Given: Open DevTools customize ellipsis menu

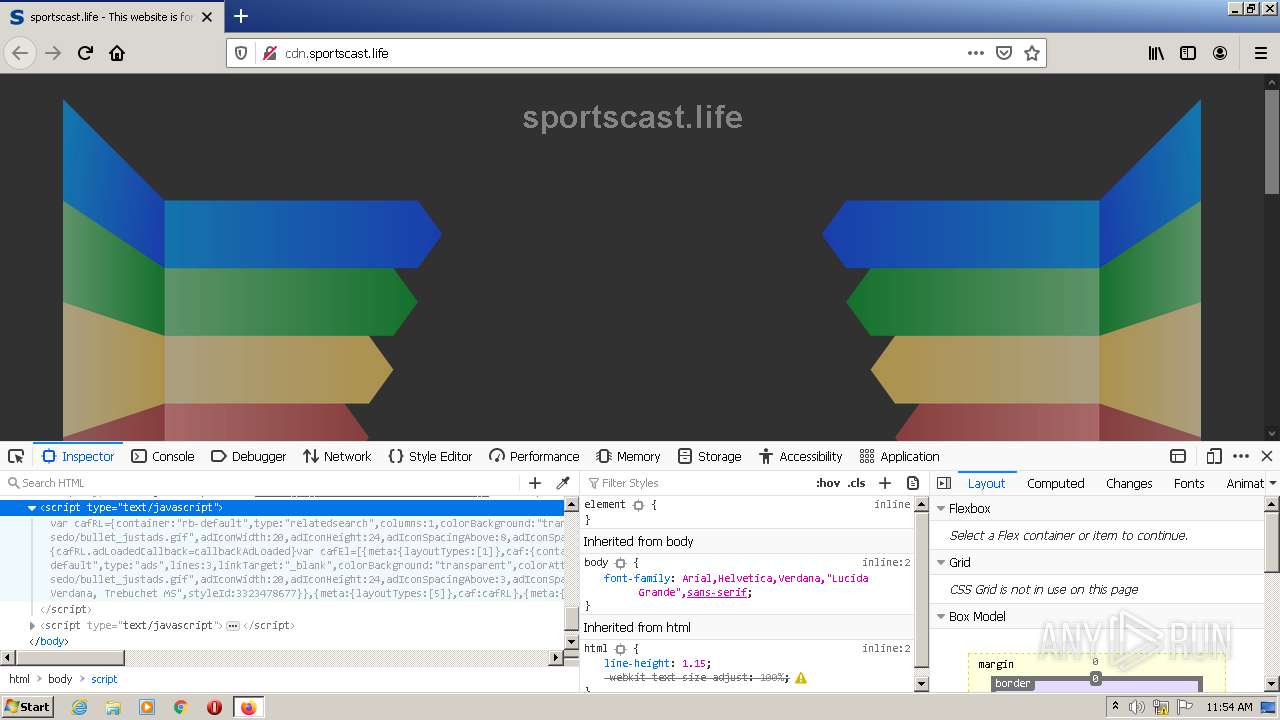Looking at the screenshot, I should tap(1241, 456).
